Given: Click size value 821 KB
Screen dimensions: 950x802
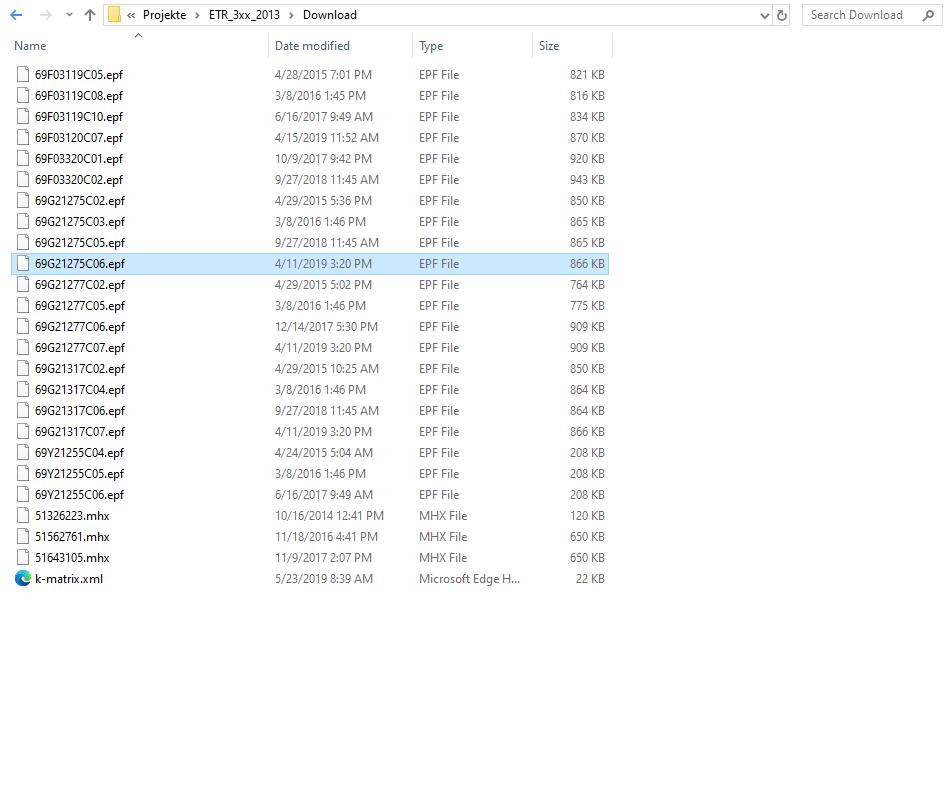Looking at the screenshot, I should (587, 75).
